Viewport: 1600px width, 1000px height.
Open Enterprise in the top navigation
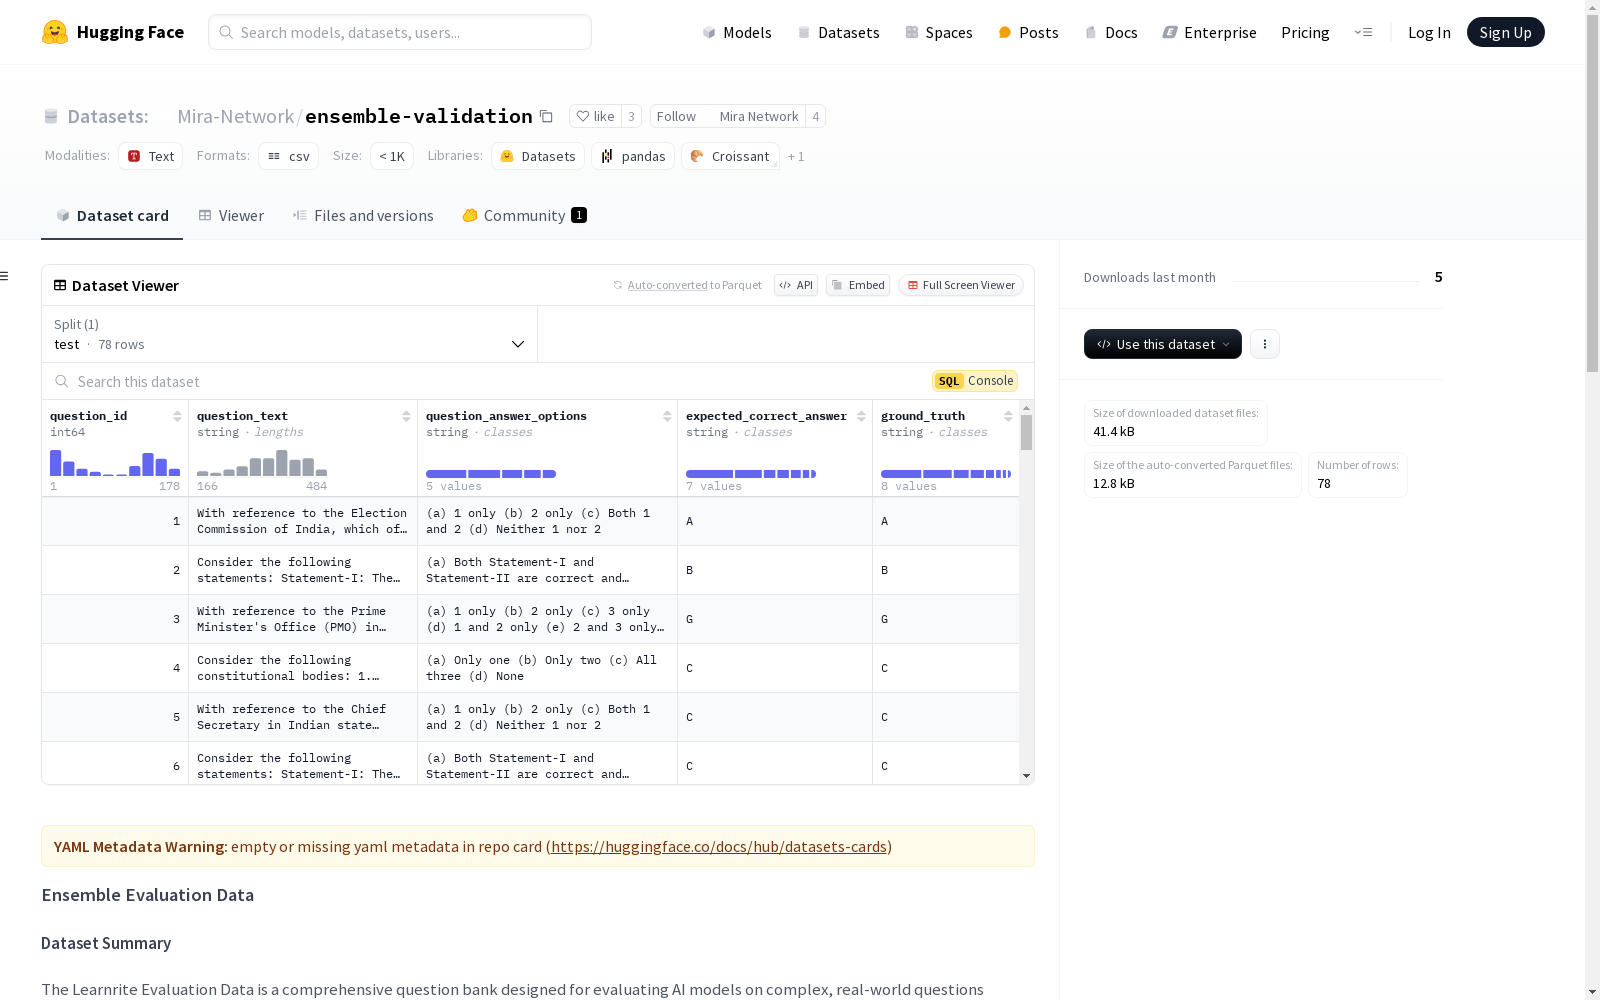point(1209,32)
